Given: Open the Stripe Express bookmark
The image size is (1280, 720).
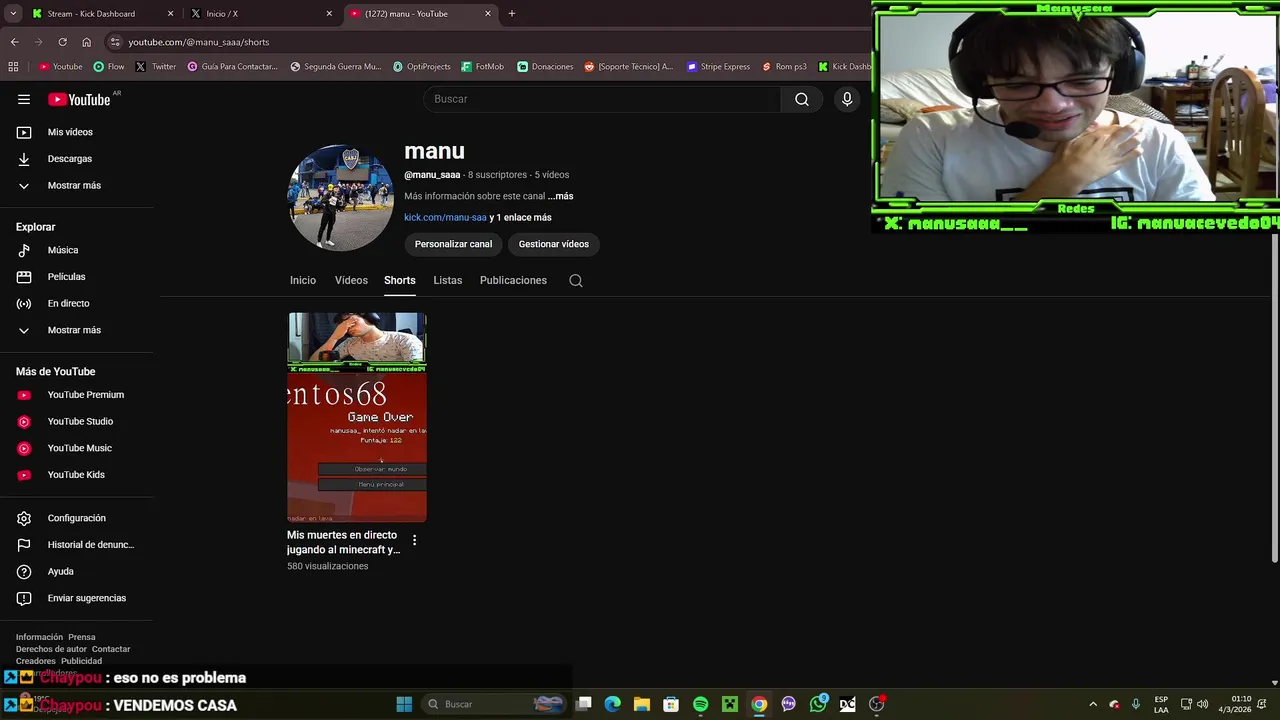Looking at the screenshot, I should (718, 67).
